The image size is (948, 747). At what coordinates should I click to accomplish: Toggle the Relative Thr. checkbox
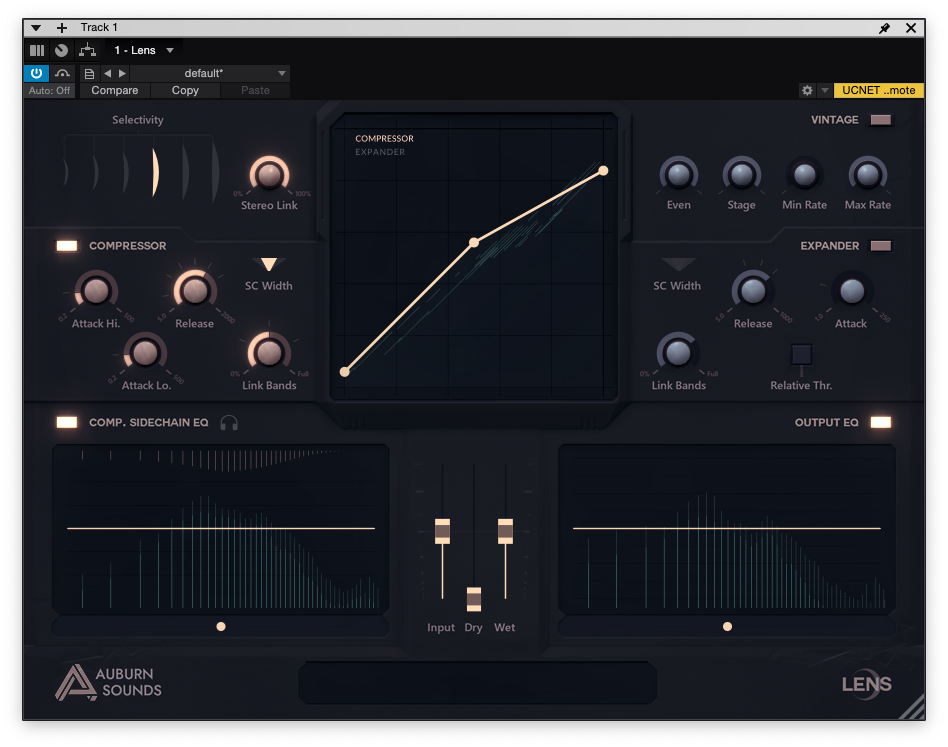[802, 355]
